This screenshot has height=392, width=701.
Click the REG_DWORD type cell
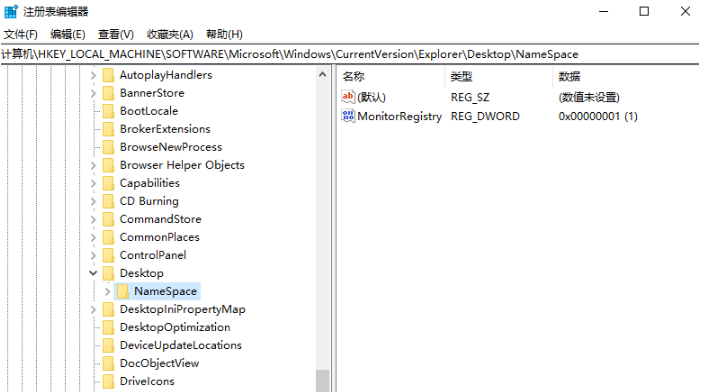click(x=485, y=116)
